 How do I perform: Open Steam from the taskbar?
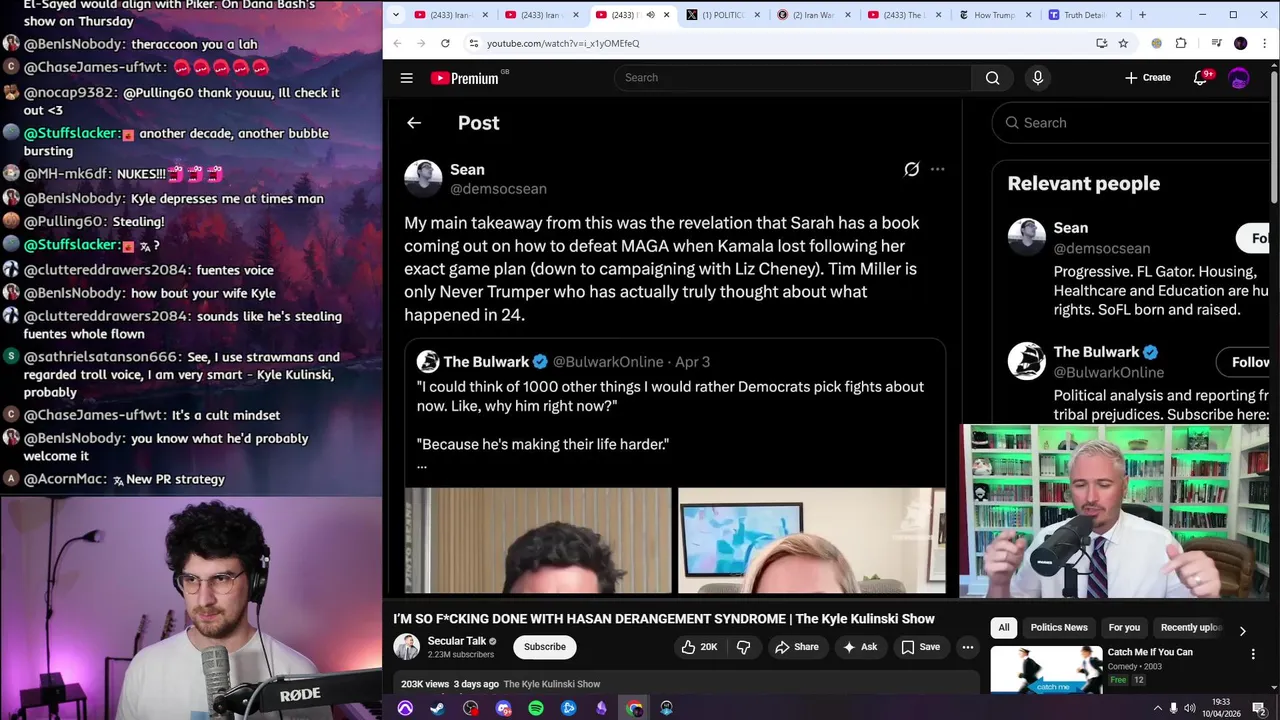point(437,708)
